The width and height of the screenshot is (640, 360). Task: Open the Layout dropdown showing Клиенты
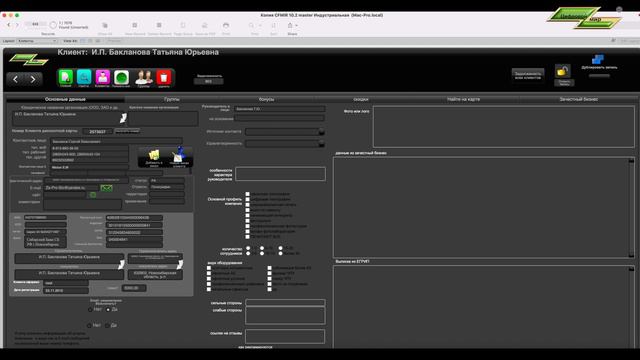(x=37, y=41)
